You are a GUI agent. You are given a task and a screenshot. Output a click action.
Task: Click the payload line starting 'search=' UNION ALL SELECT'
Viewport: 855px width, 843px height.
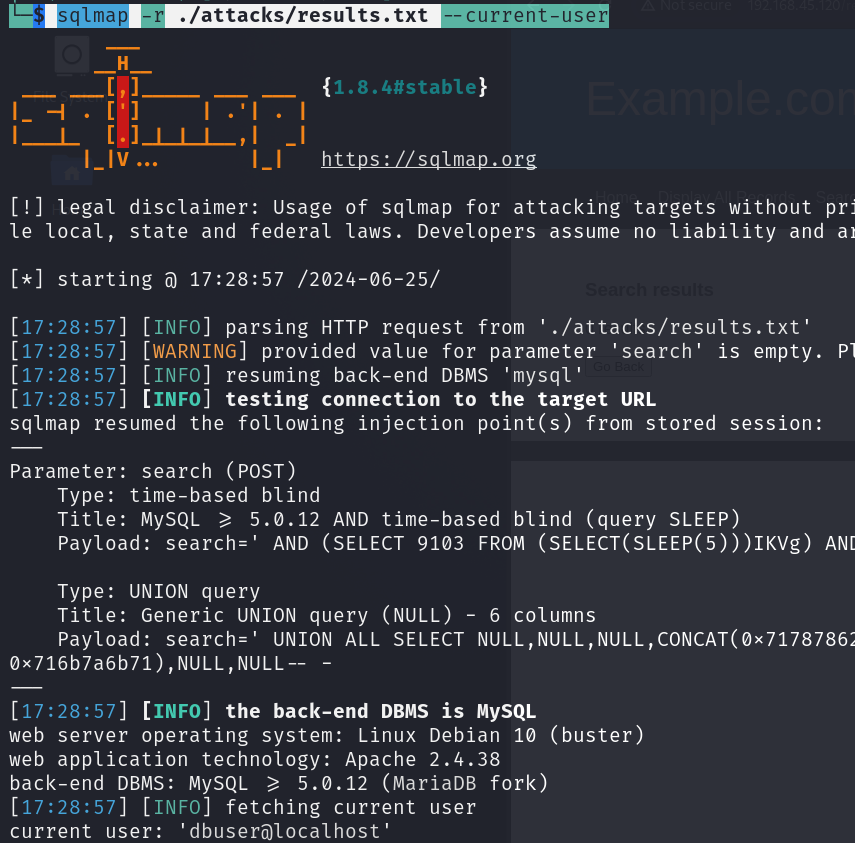pyautogui.click(x=456, y=639)
